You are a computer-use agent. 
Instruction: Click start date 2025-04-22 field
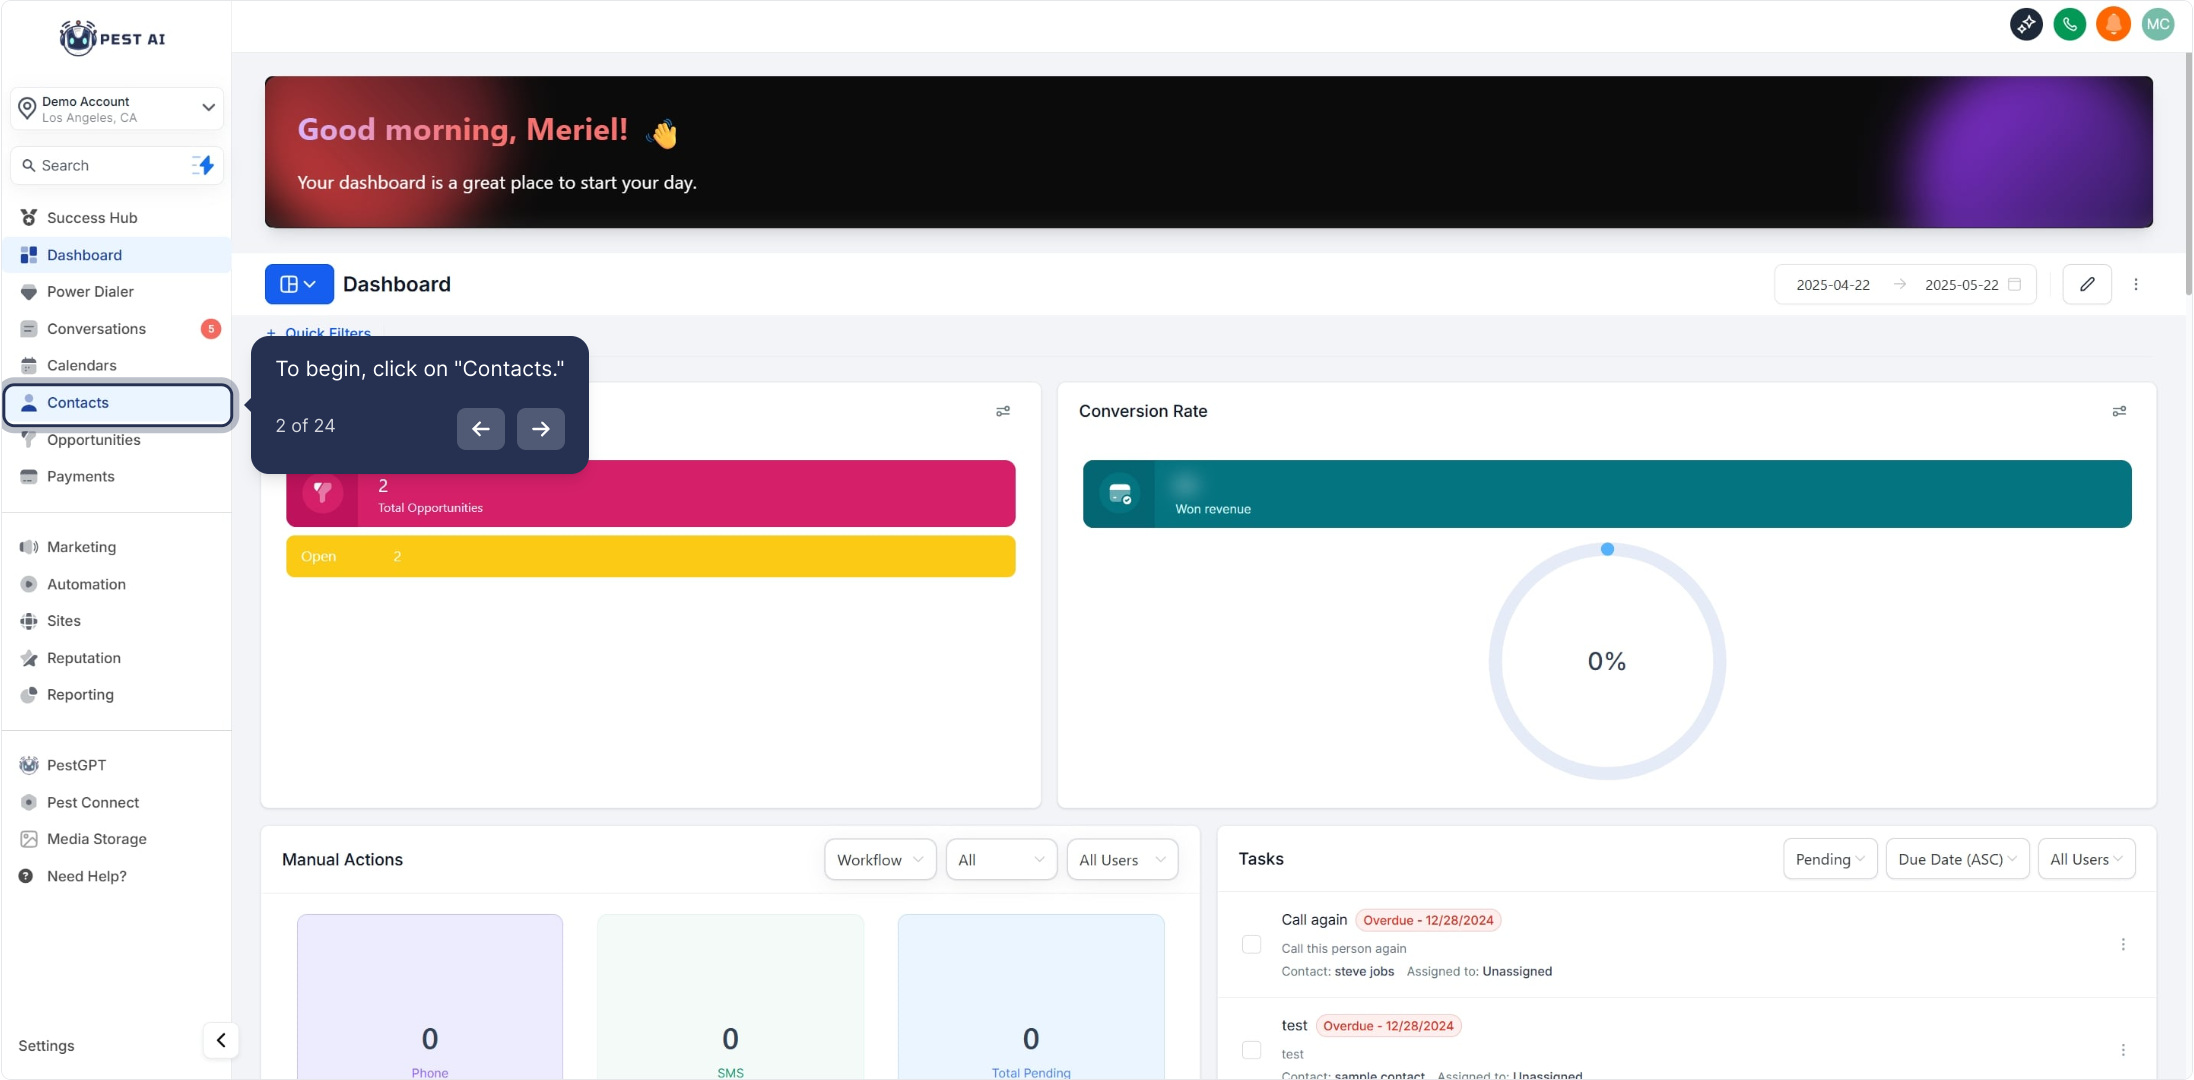(1833, 284)
